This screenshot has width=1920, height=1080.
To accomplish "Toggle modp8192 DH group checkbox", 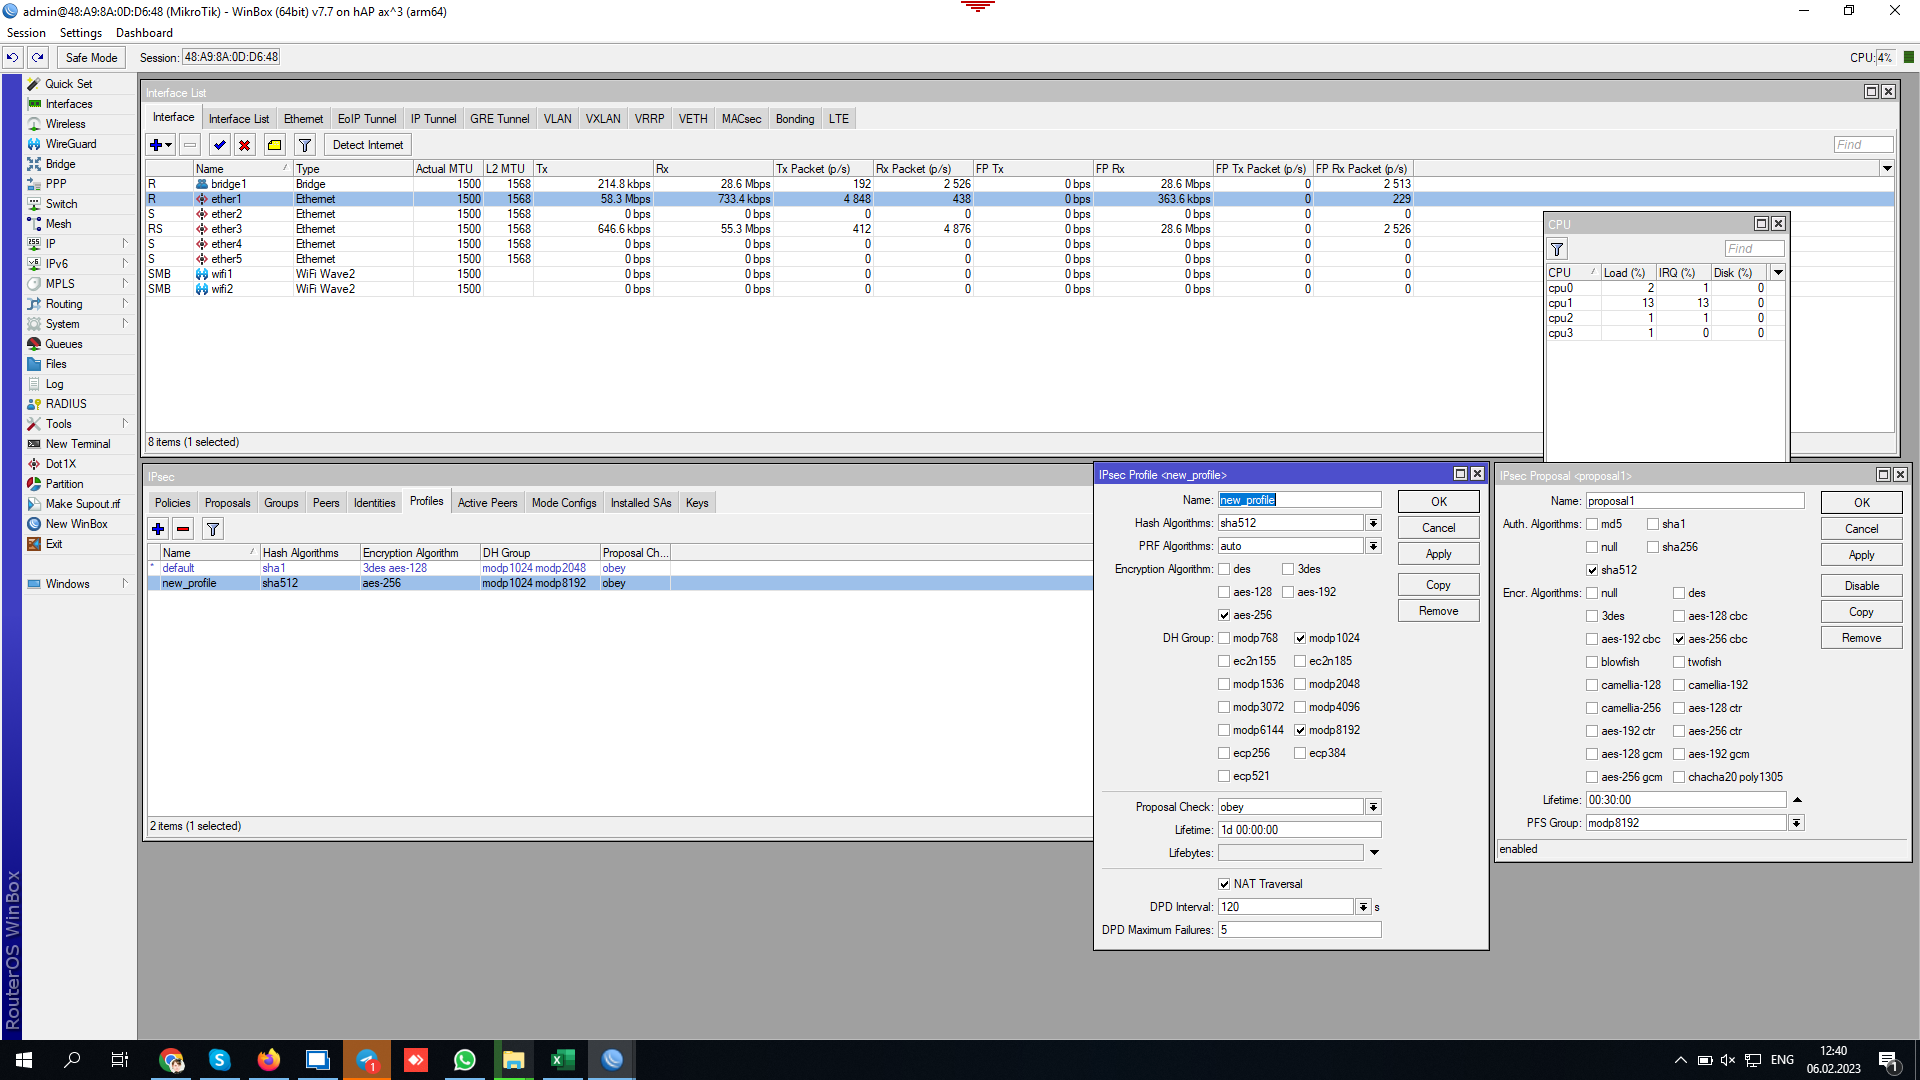I will point(1300,730).
